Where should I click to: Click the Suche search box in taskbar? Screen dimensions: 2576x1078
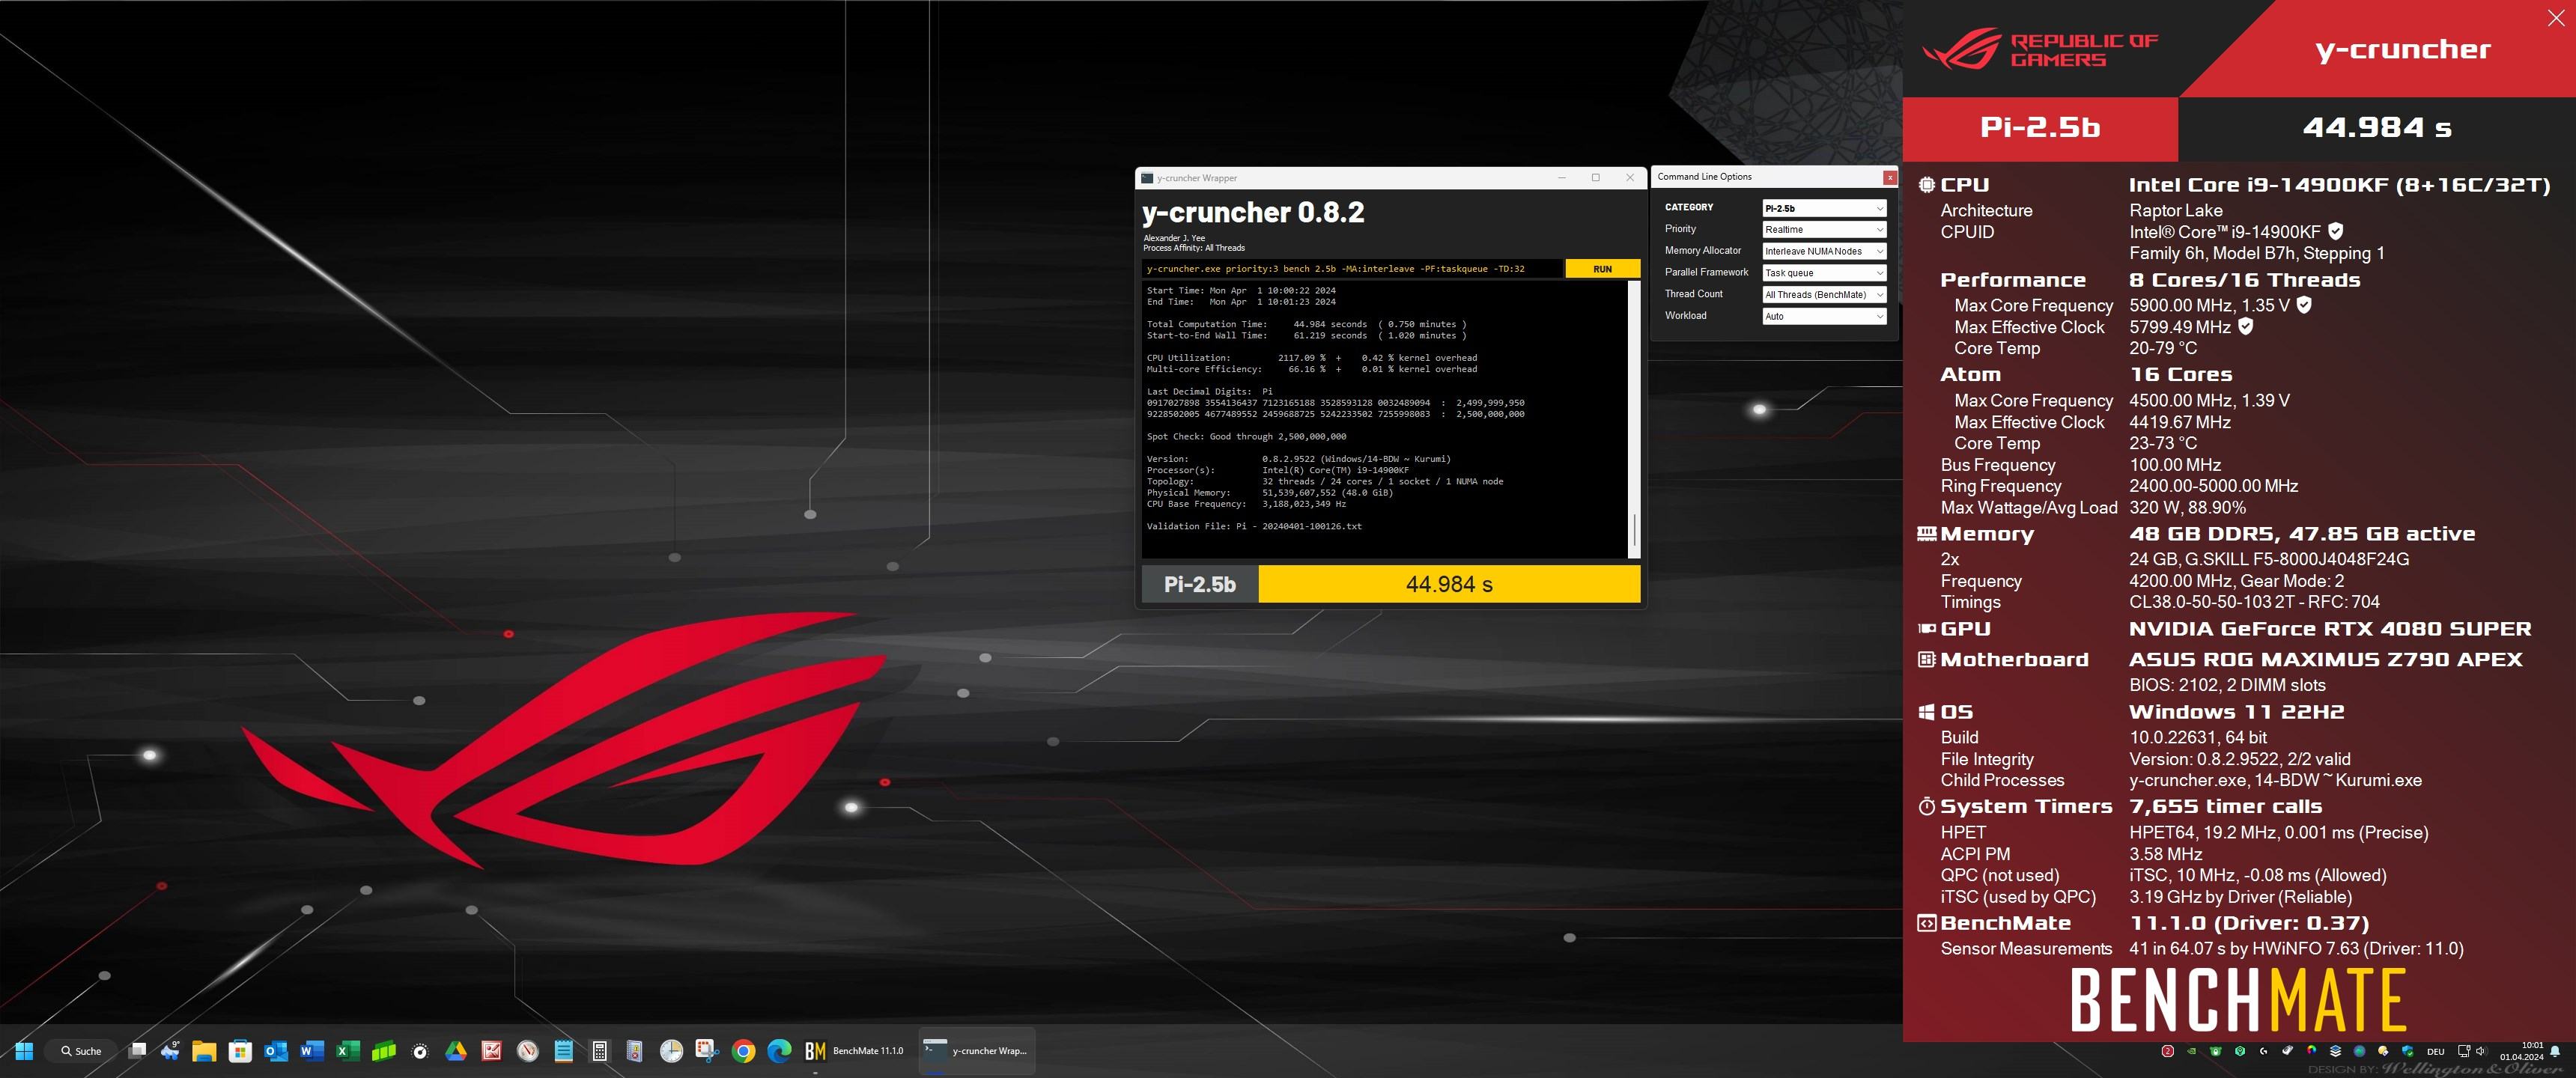[82, 1050]
